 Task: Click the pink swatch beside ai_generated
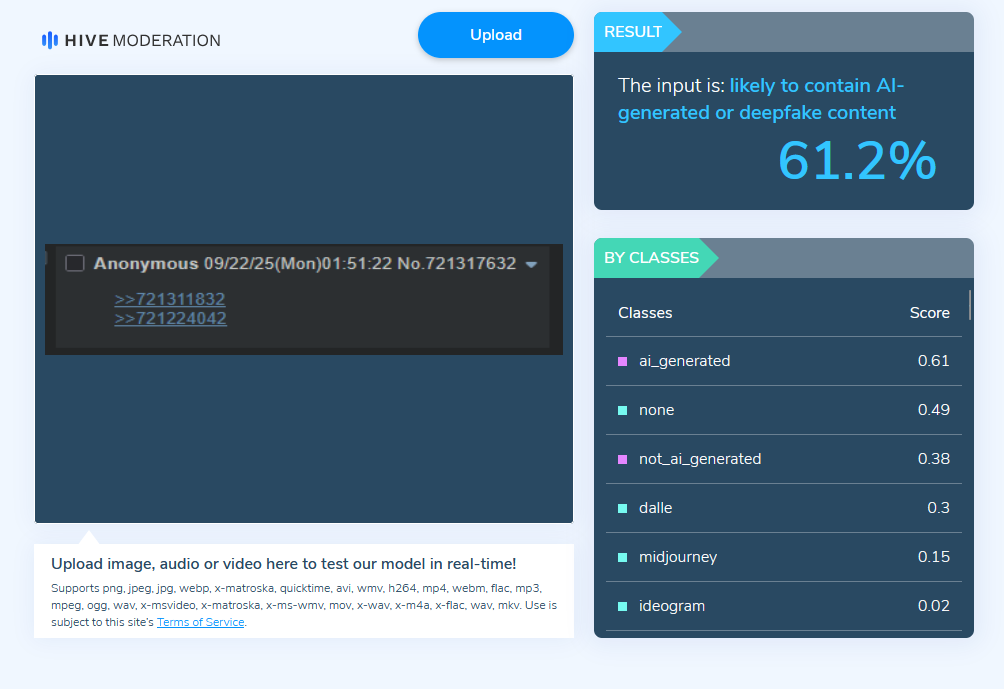(x=622, y=362)
